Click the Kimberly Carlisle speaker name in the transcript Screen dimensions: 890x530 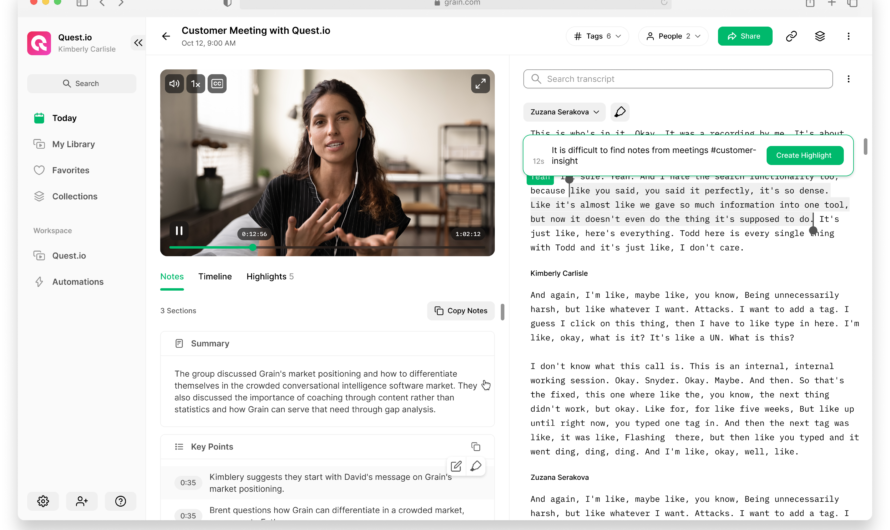(559, 274)
